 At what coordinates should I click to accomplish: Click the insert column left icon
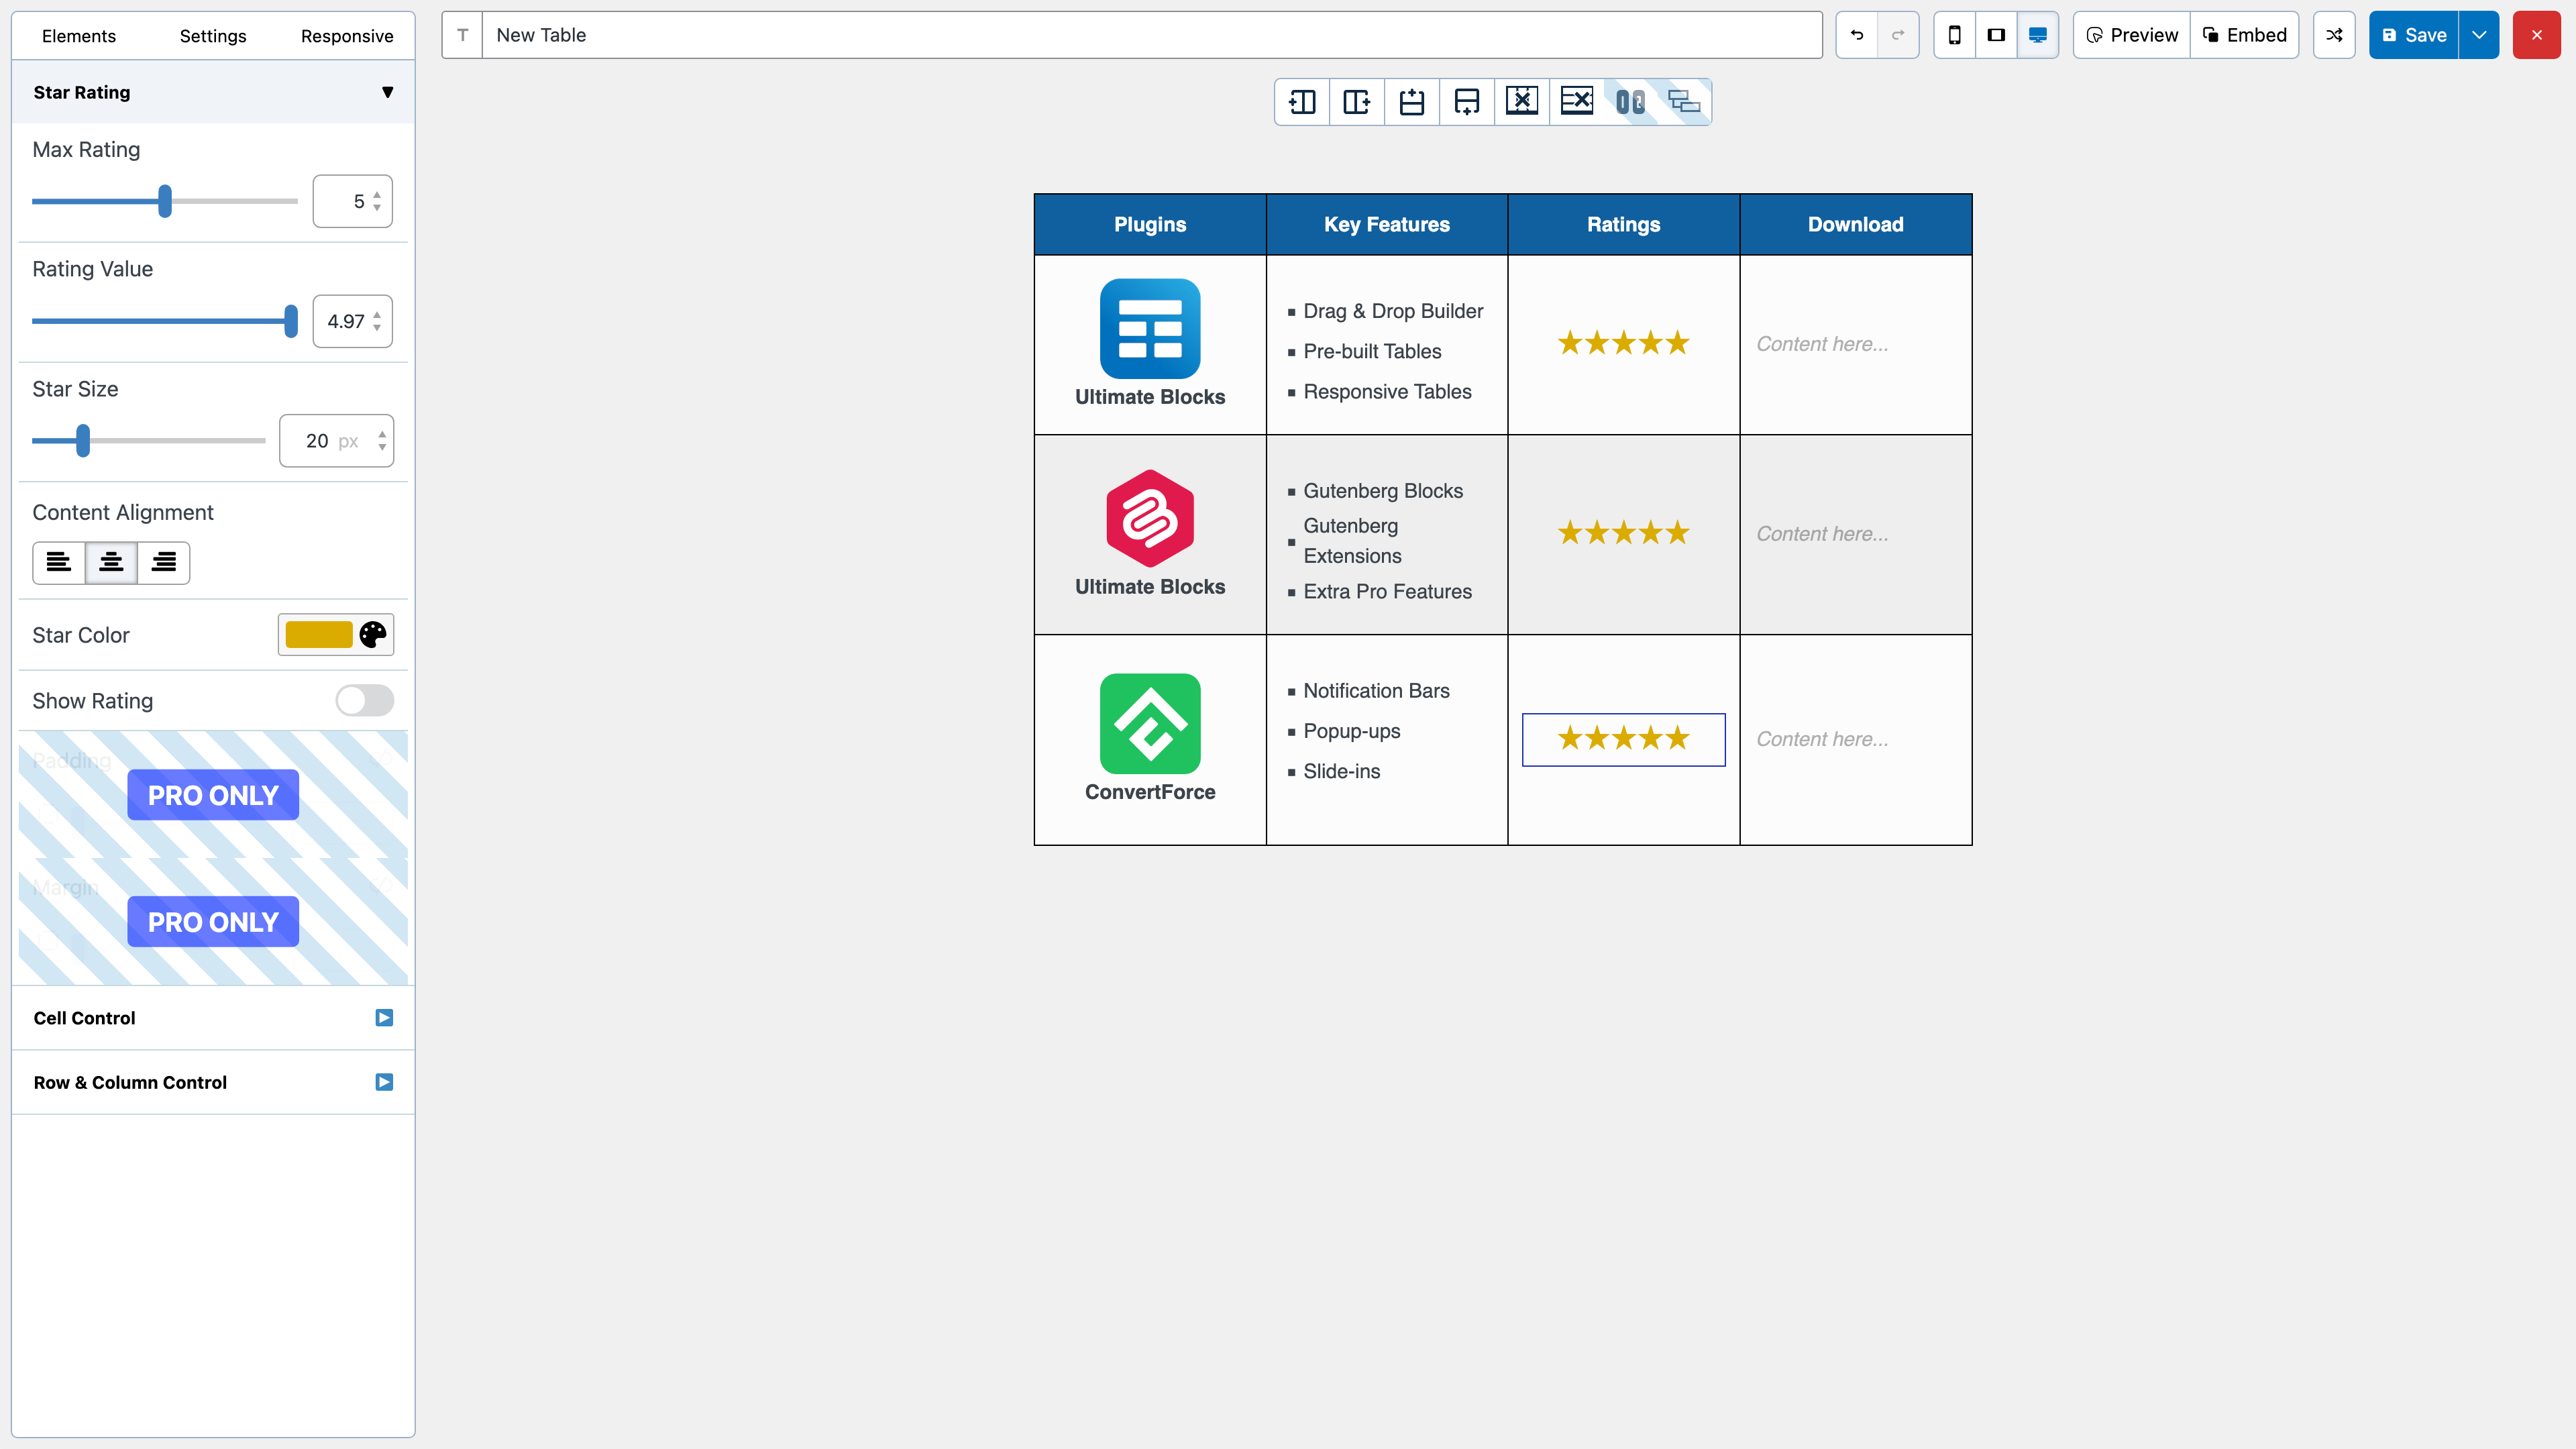click(x=1302, y=101)
